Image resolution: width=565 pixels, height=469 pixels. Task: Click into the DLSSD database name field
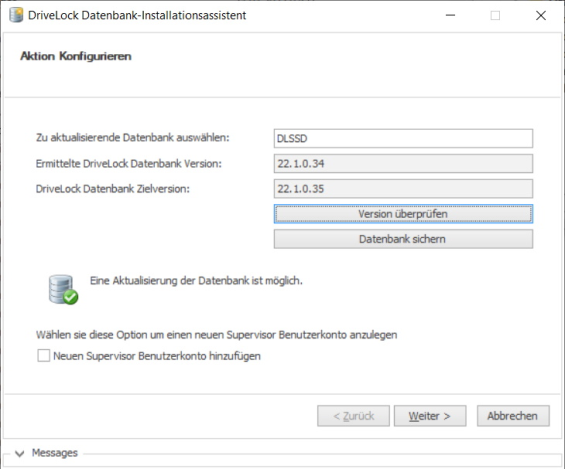(403, 139)
